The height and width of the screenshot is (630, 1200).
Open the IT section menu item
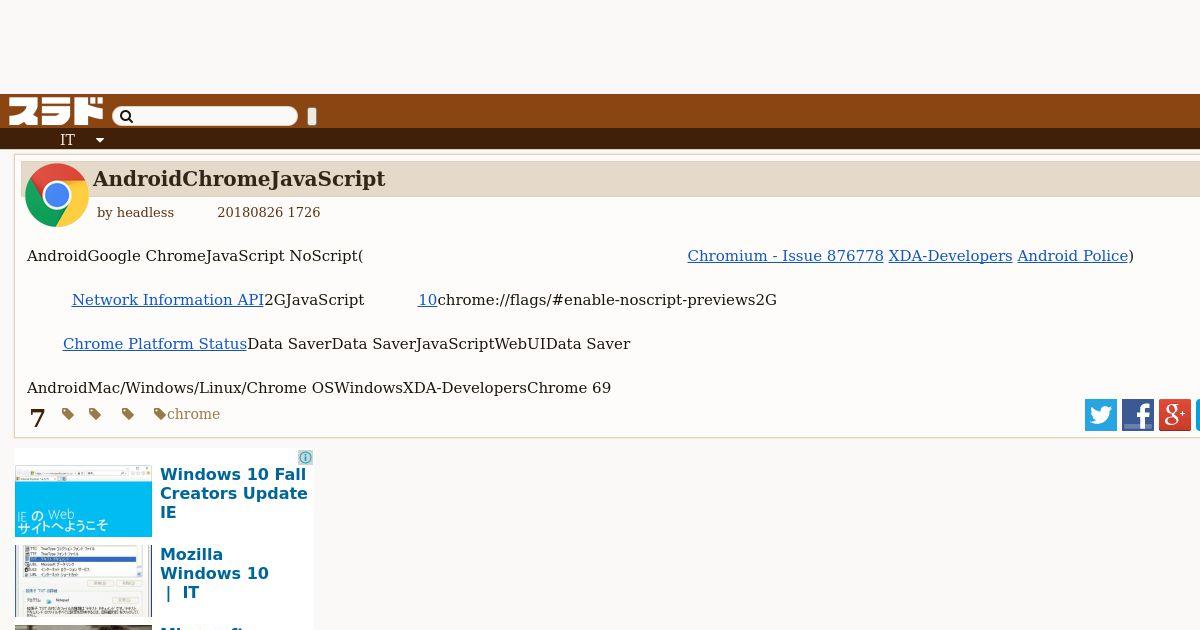pos(67,140)
